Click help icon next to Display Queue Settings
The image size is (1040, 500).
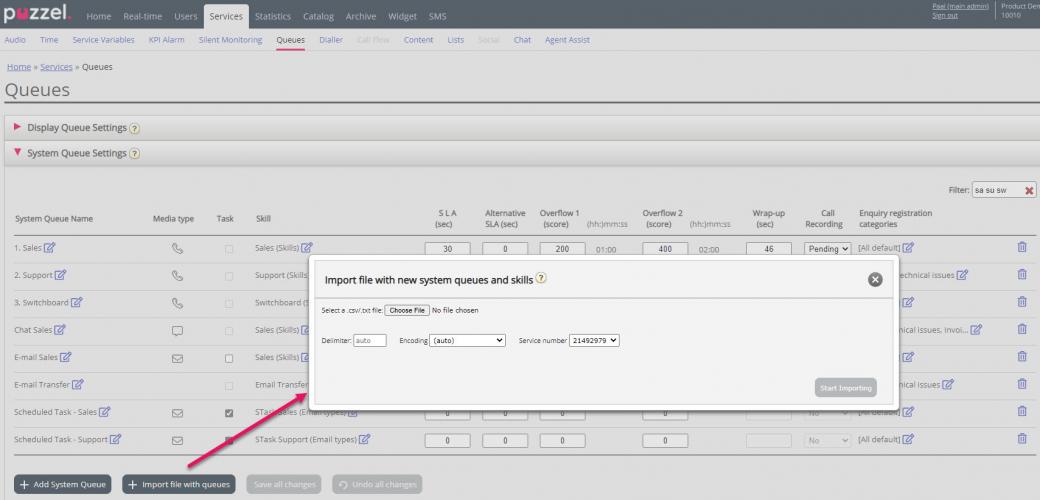click(134, 128)
